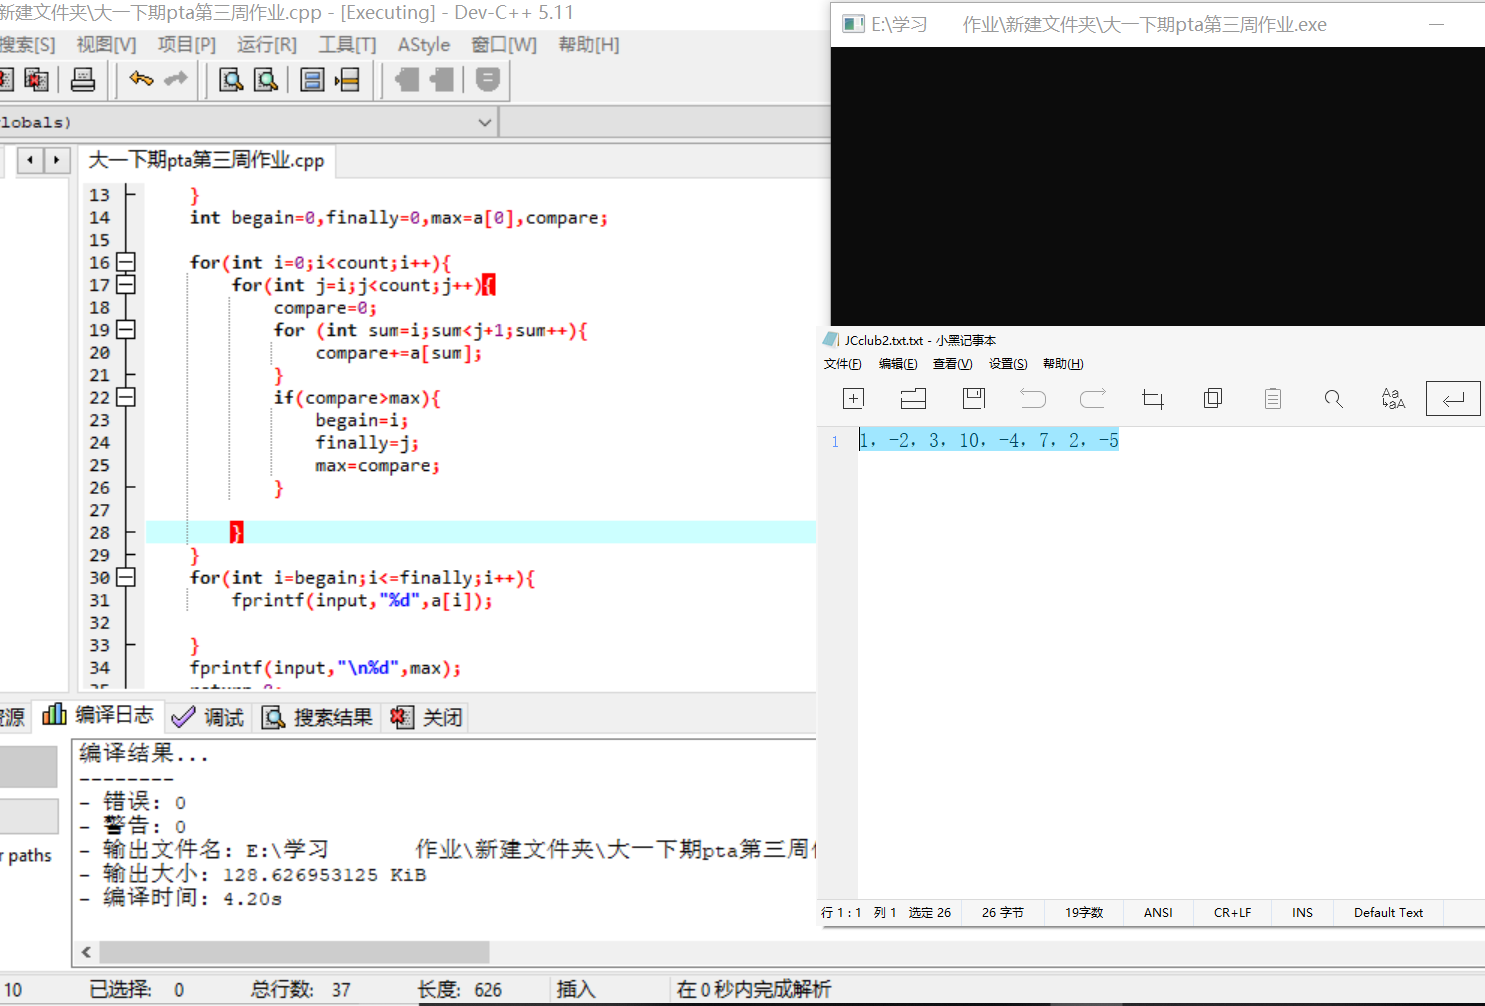Image resolution: width=1485 pixels, height=1006 pixels.
Task: Click the grayed redo arrow in Dev-C++
Action: point(175,79)
